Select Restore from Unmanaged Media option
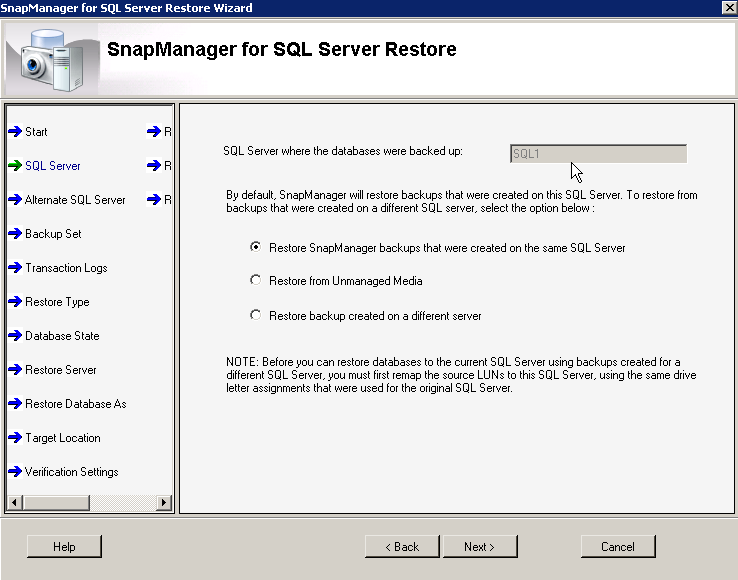The height and width of the screenshot is (580, 738). click(x=256, y=281)
